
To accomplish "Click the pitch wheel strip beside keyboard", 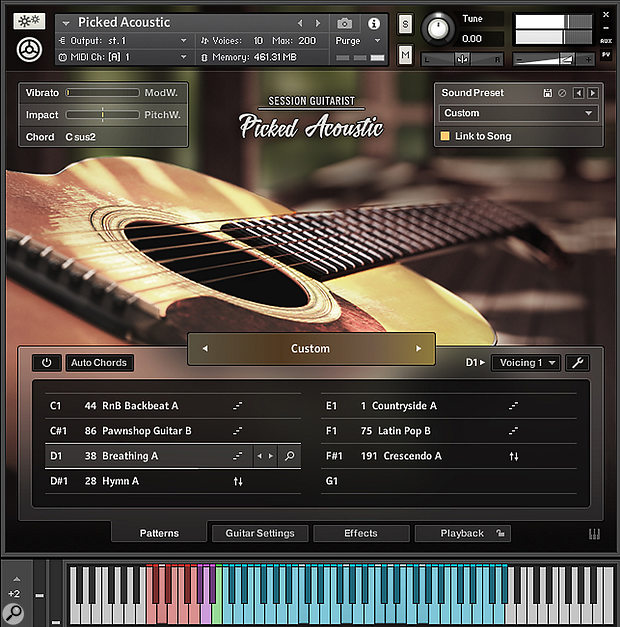I will (39, 593).
